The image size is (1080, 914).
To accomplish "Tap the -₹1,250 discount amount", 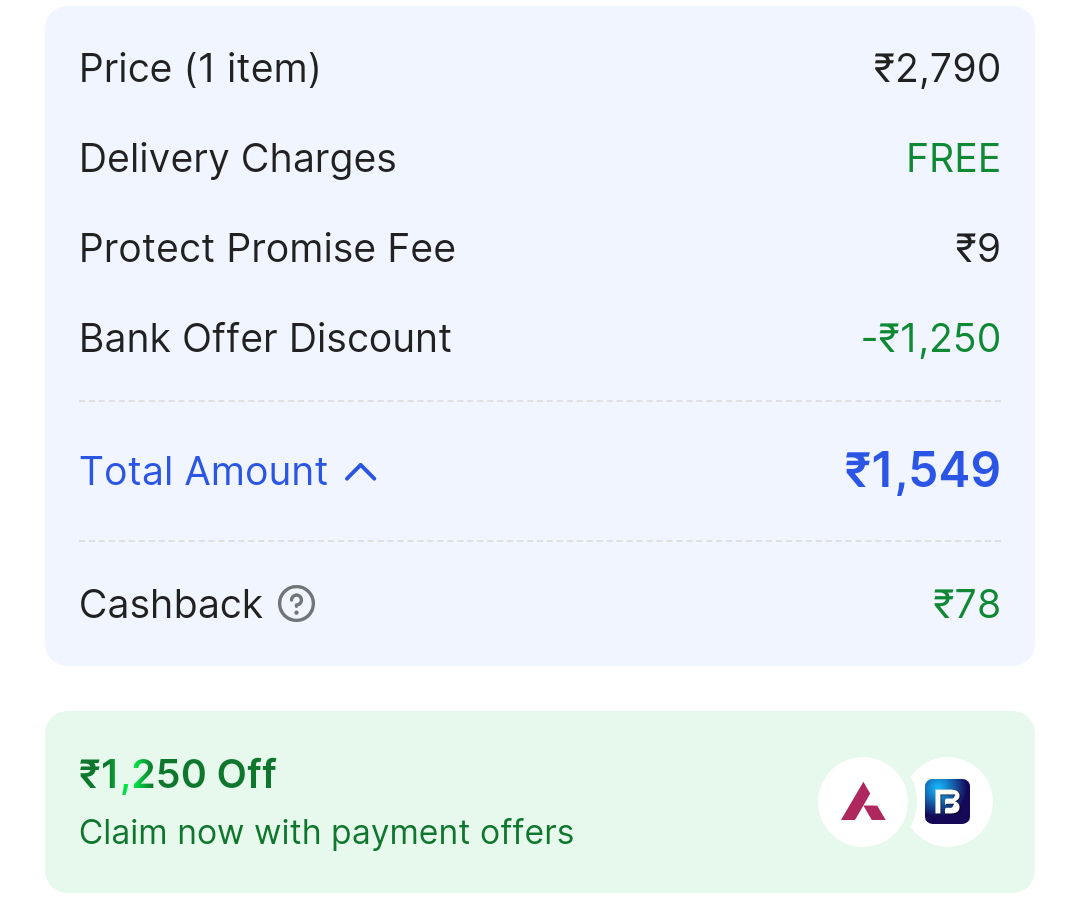I will (931, 338).
